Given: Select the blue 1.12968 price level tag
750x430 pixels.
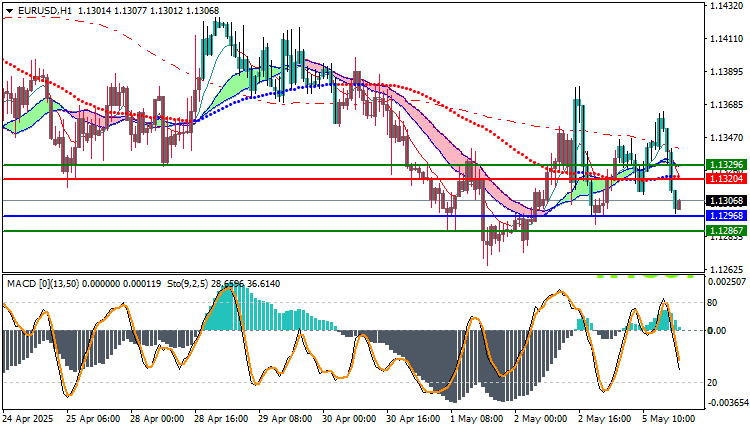Looking at the screenshot, I should tap(726, 216).
